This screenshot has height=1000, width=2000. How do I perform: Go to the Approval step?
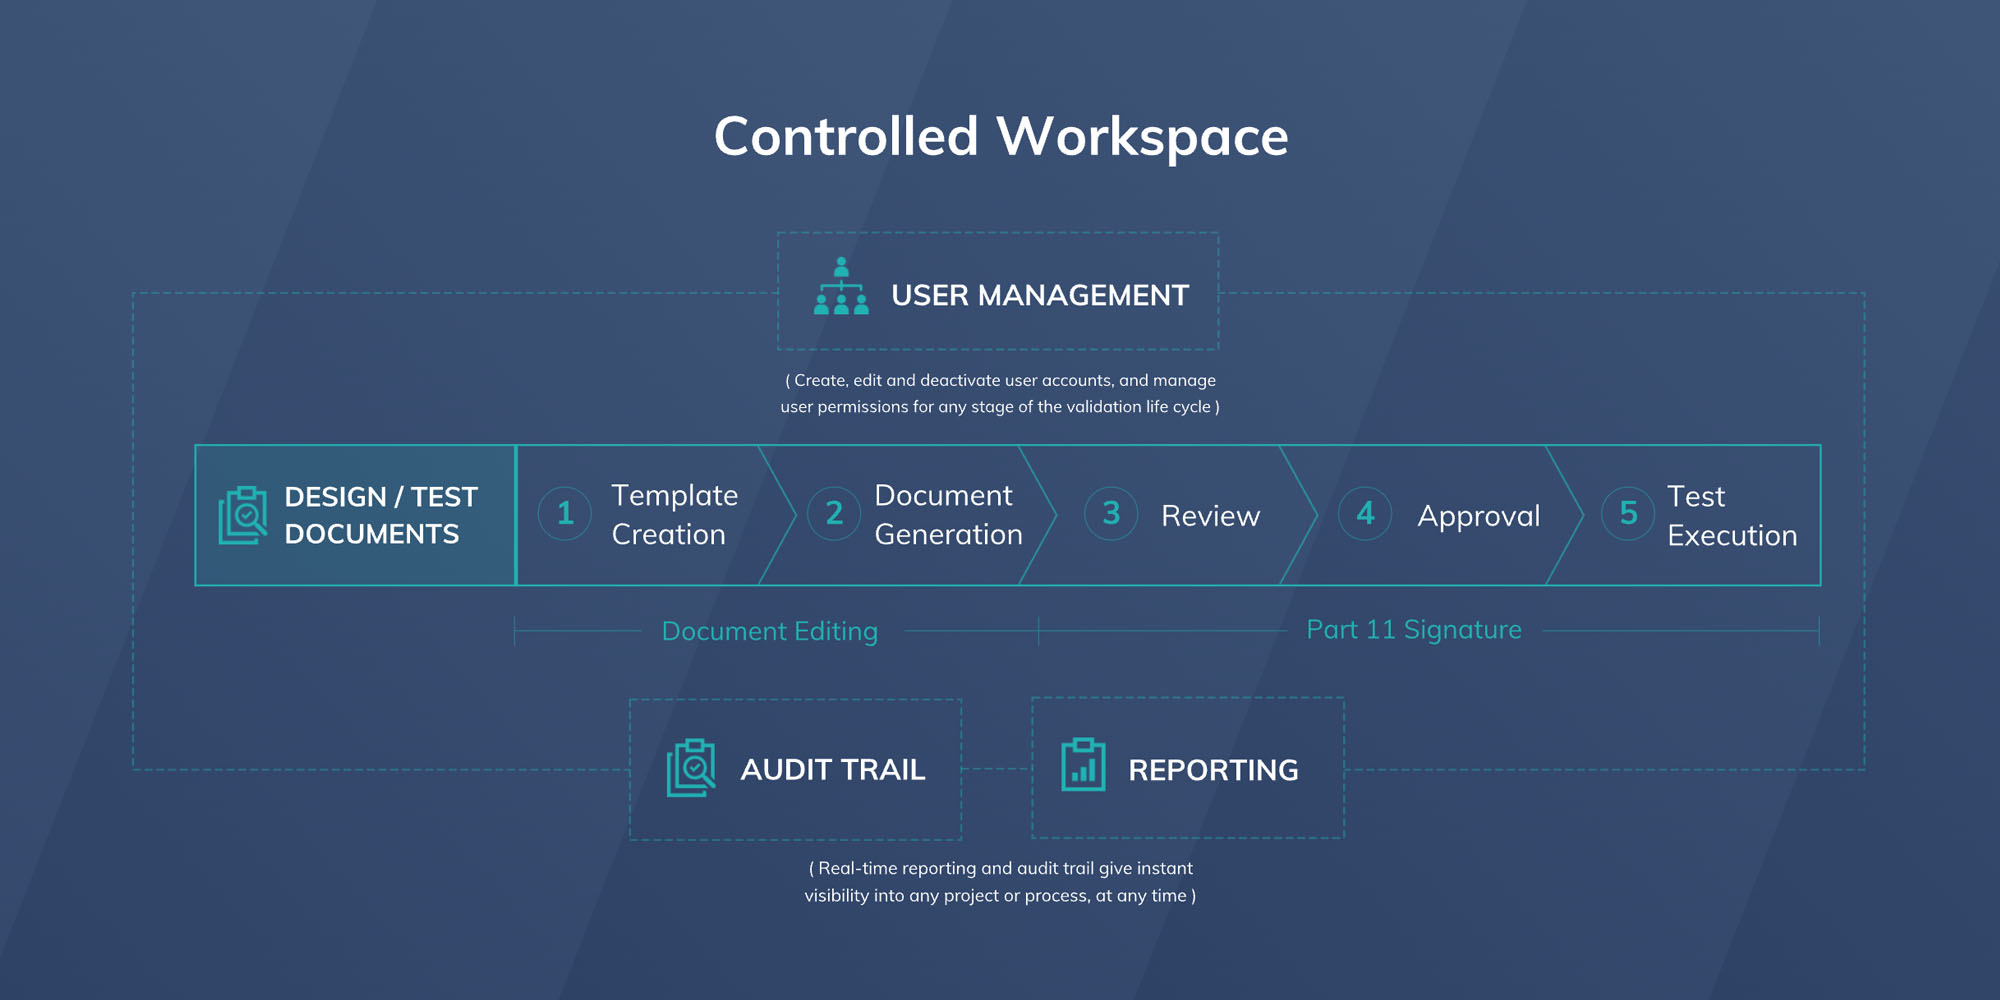(x=1478, y=516)
